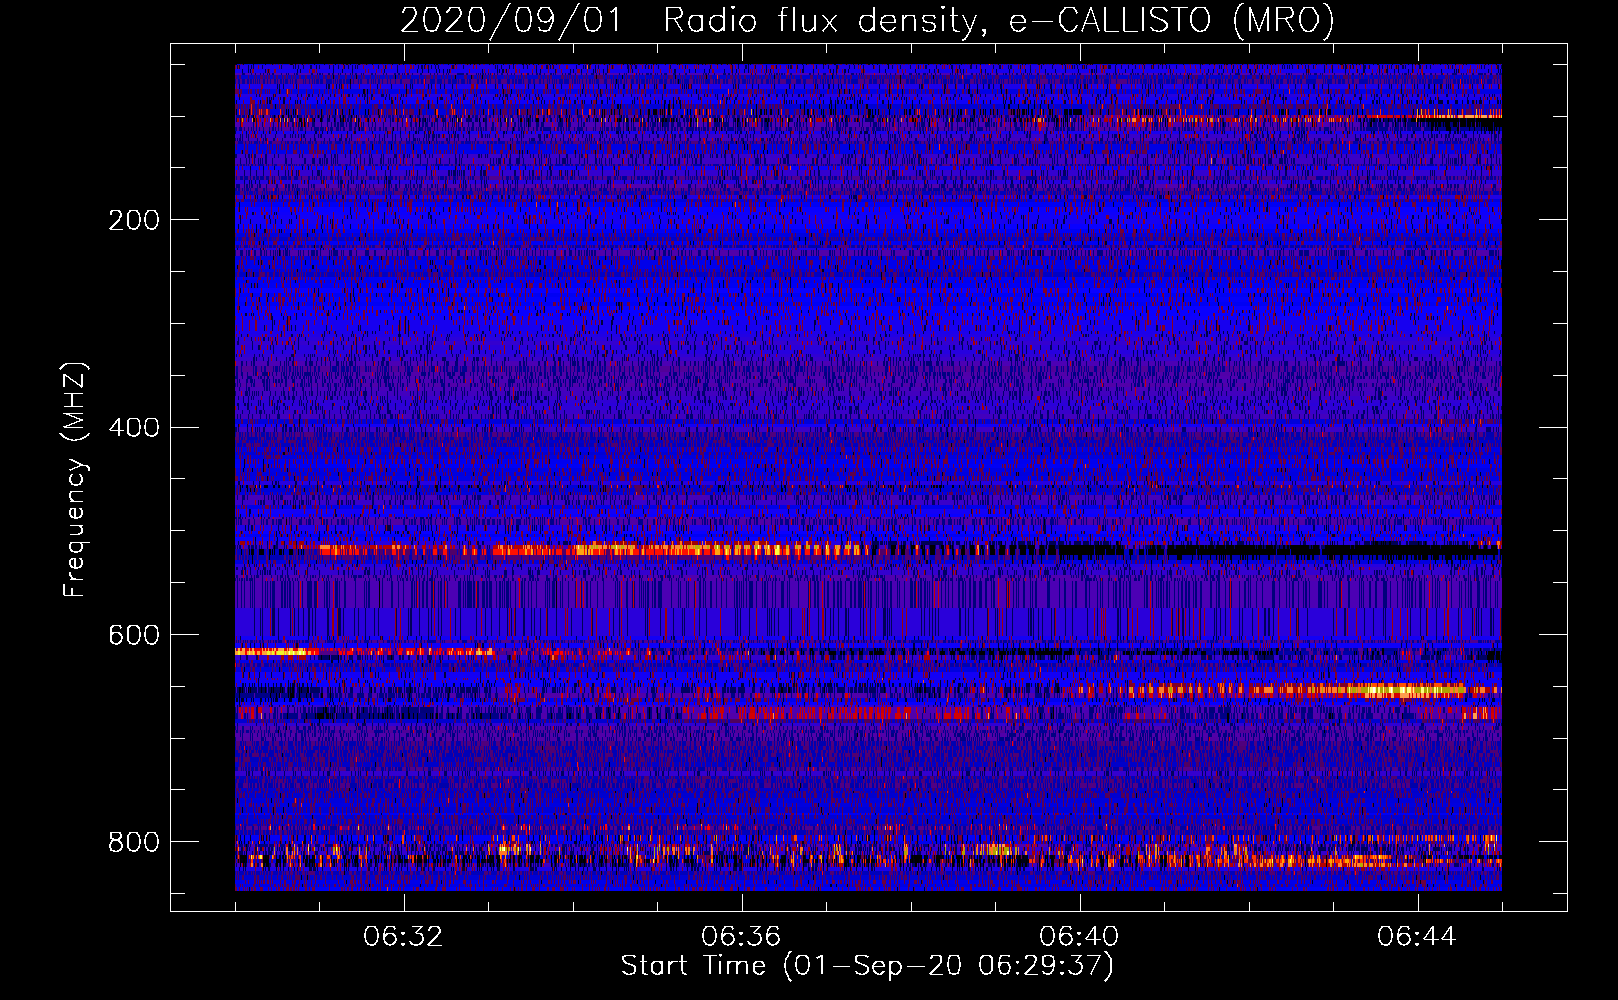Click the plot title '2020/09/01 Radio flux density, e-CALLISTO (MRO)'
The height and width of the screenshot is (1000, 1618).
(867, 20)
